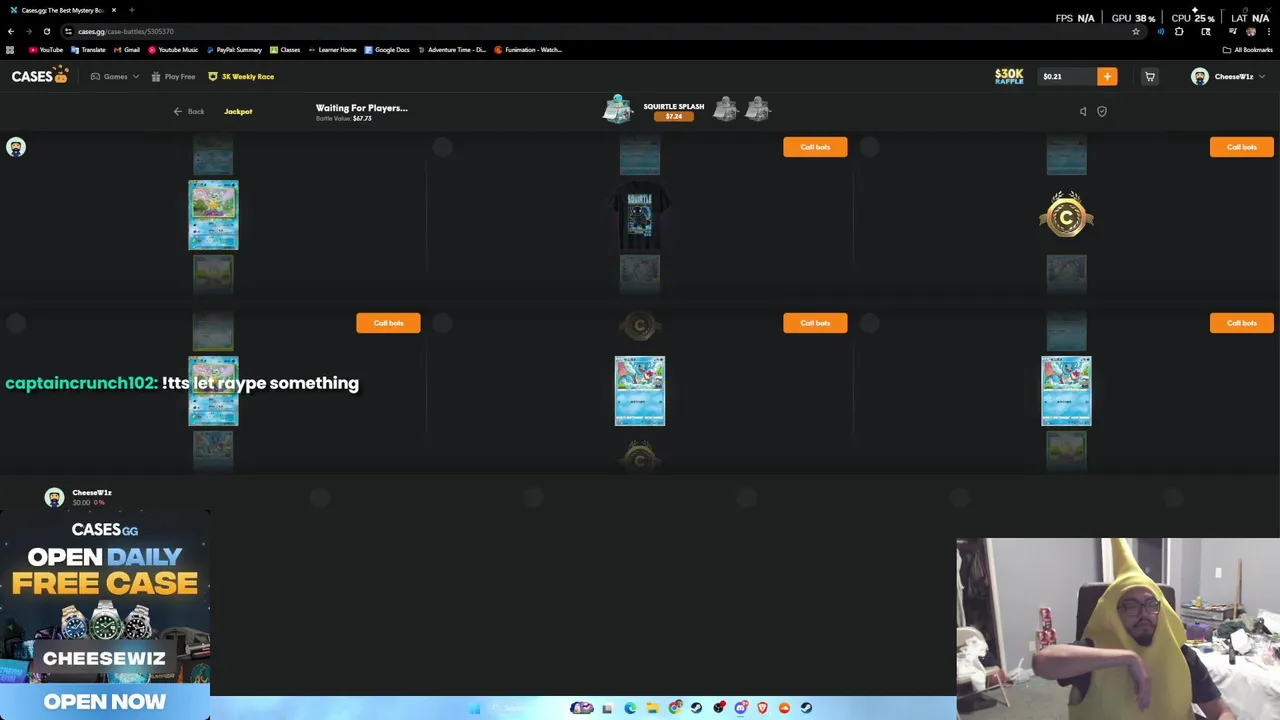Expand the CheeseW1z account dropdown

click(x=1261, y=77)
